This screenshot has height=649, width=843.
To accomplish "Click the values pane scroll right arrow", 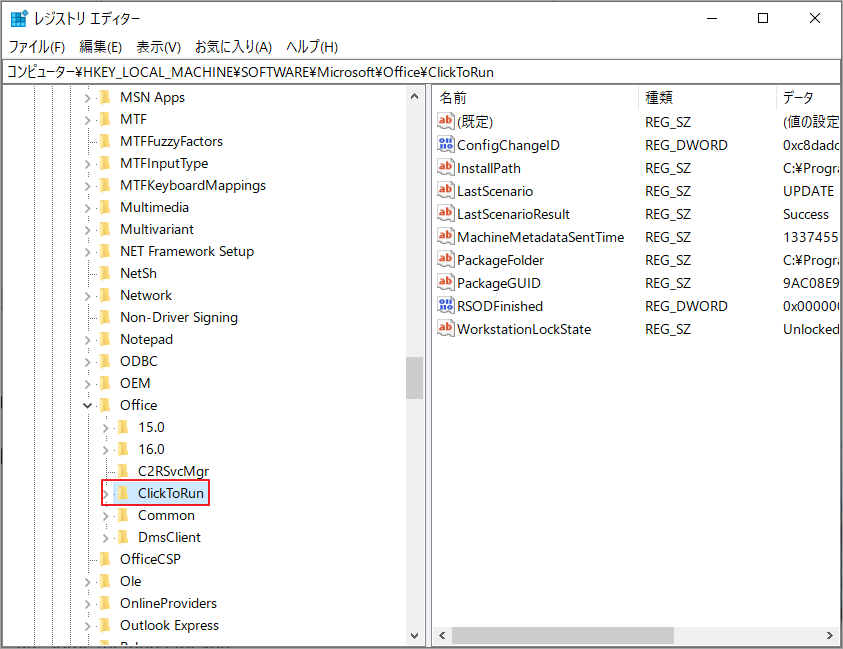I will pos(830,636).
